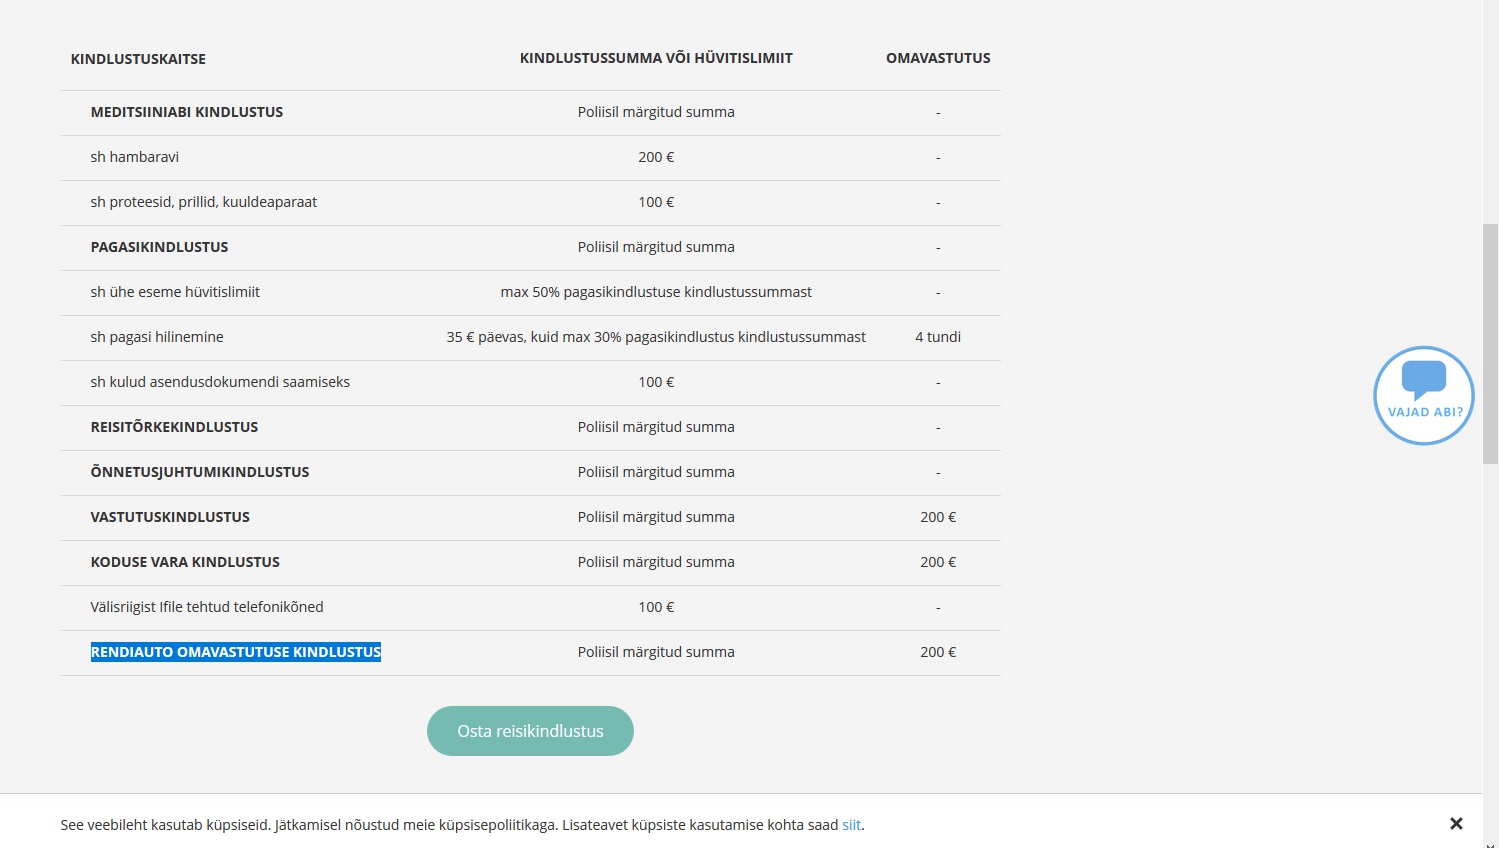
Task: Open the 'Vajad abi?' chat bubble
Action: 1423,395
